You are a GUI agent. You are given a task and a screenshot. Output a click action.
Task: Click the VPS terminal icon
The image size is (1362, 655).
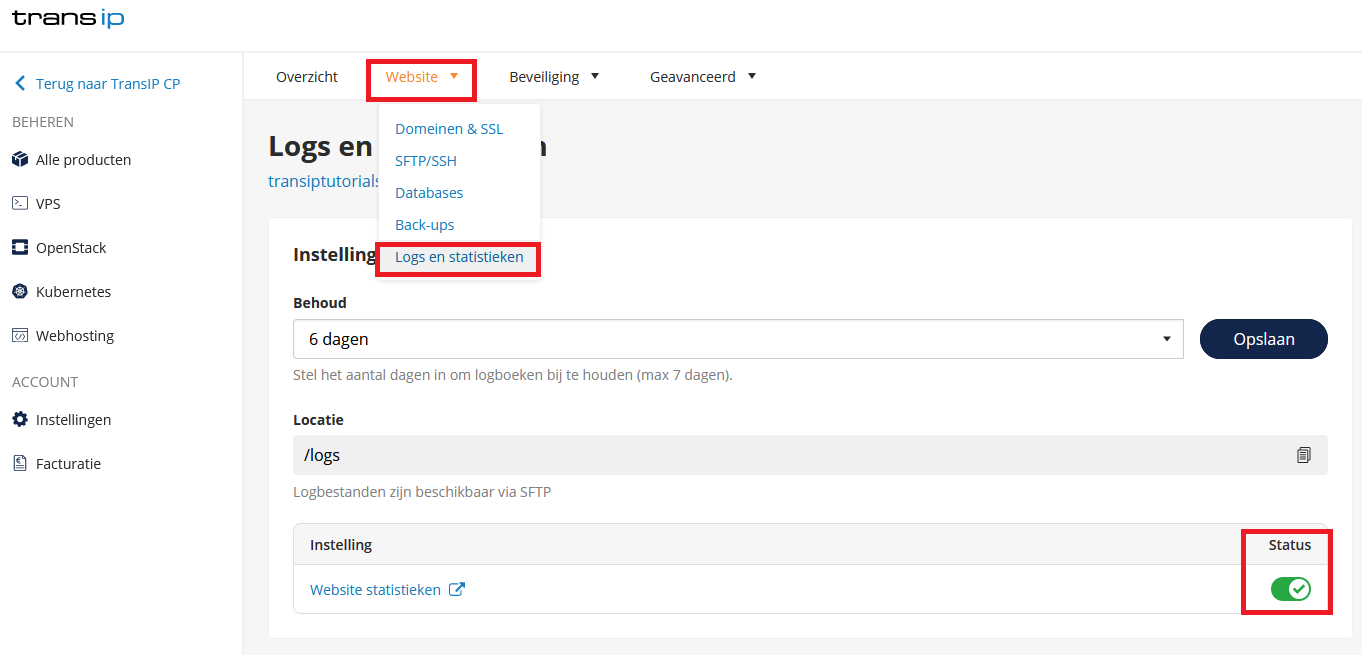[x=20, y=204]
